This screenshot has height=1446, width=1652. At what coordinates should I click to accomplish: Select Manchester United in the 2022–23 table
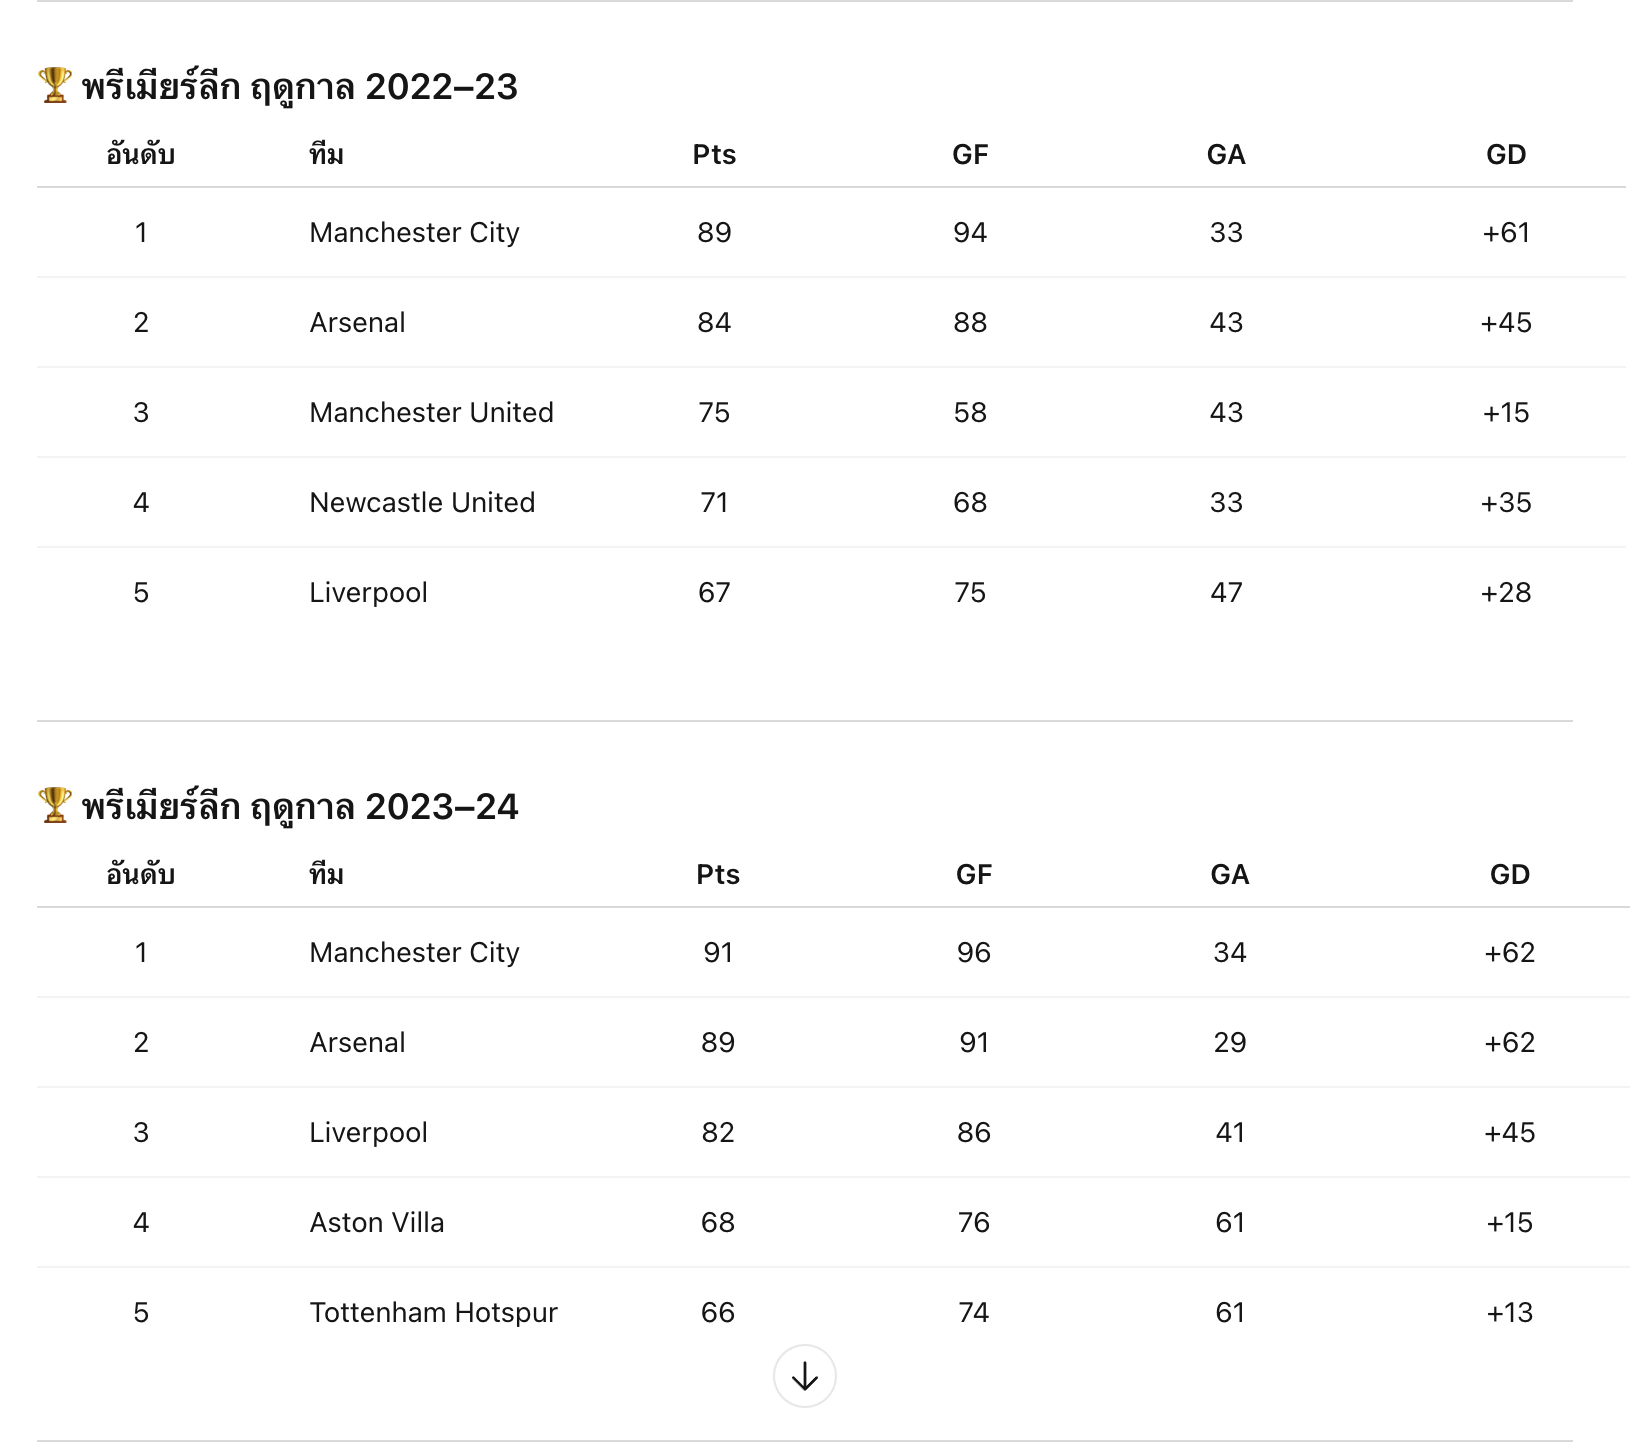pyautogui.click(x=431, y=412)
